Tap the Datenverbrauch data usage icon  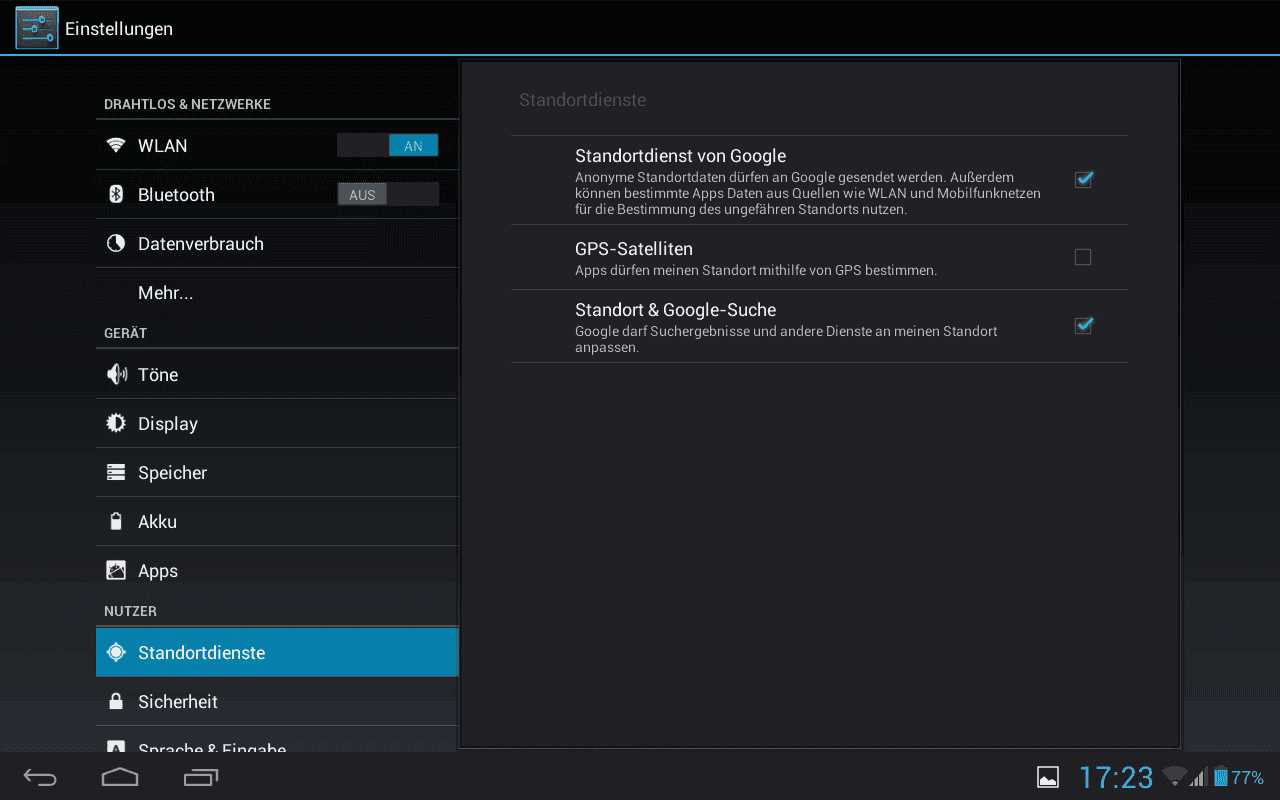pos(116,243)
